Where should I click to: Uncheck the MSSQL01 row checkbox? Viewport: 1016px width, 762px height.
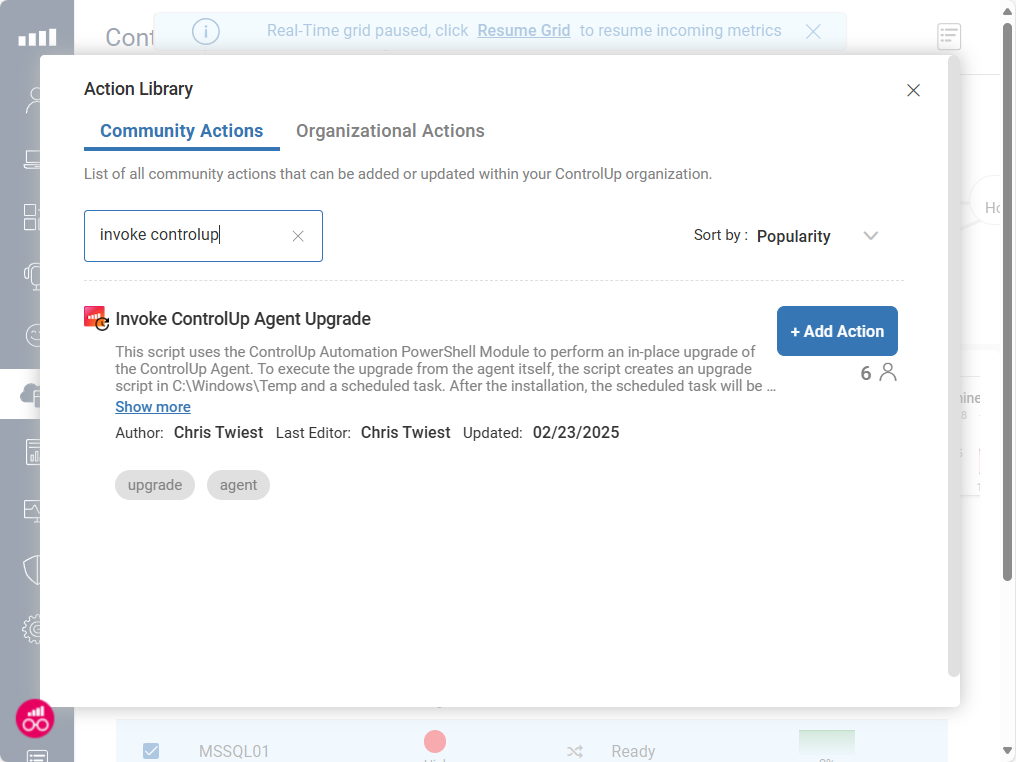[x=151, y=750]
